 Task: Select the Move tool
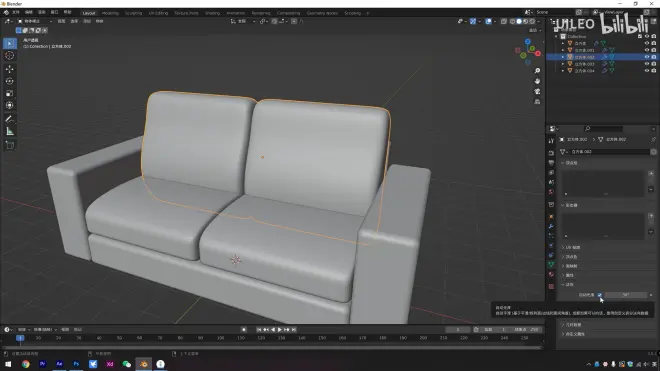click(x=10, y=69)
